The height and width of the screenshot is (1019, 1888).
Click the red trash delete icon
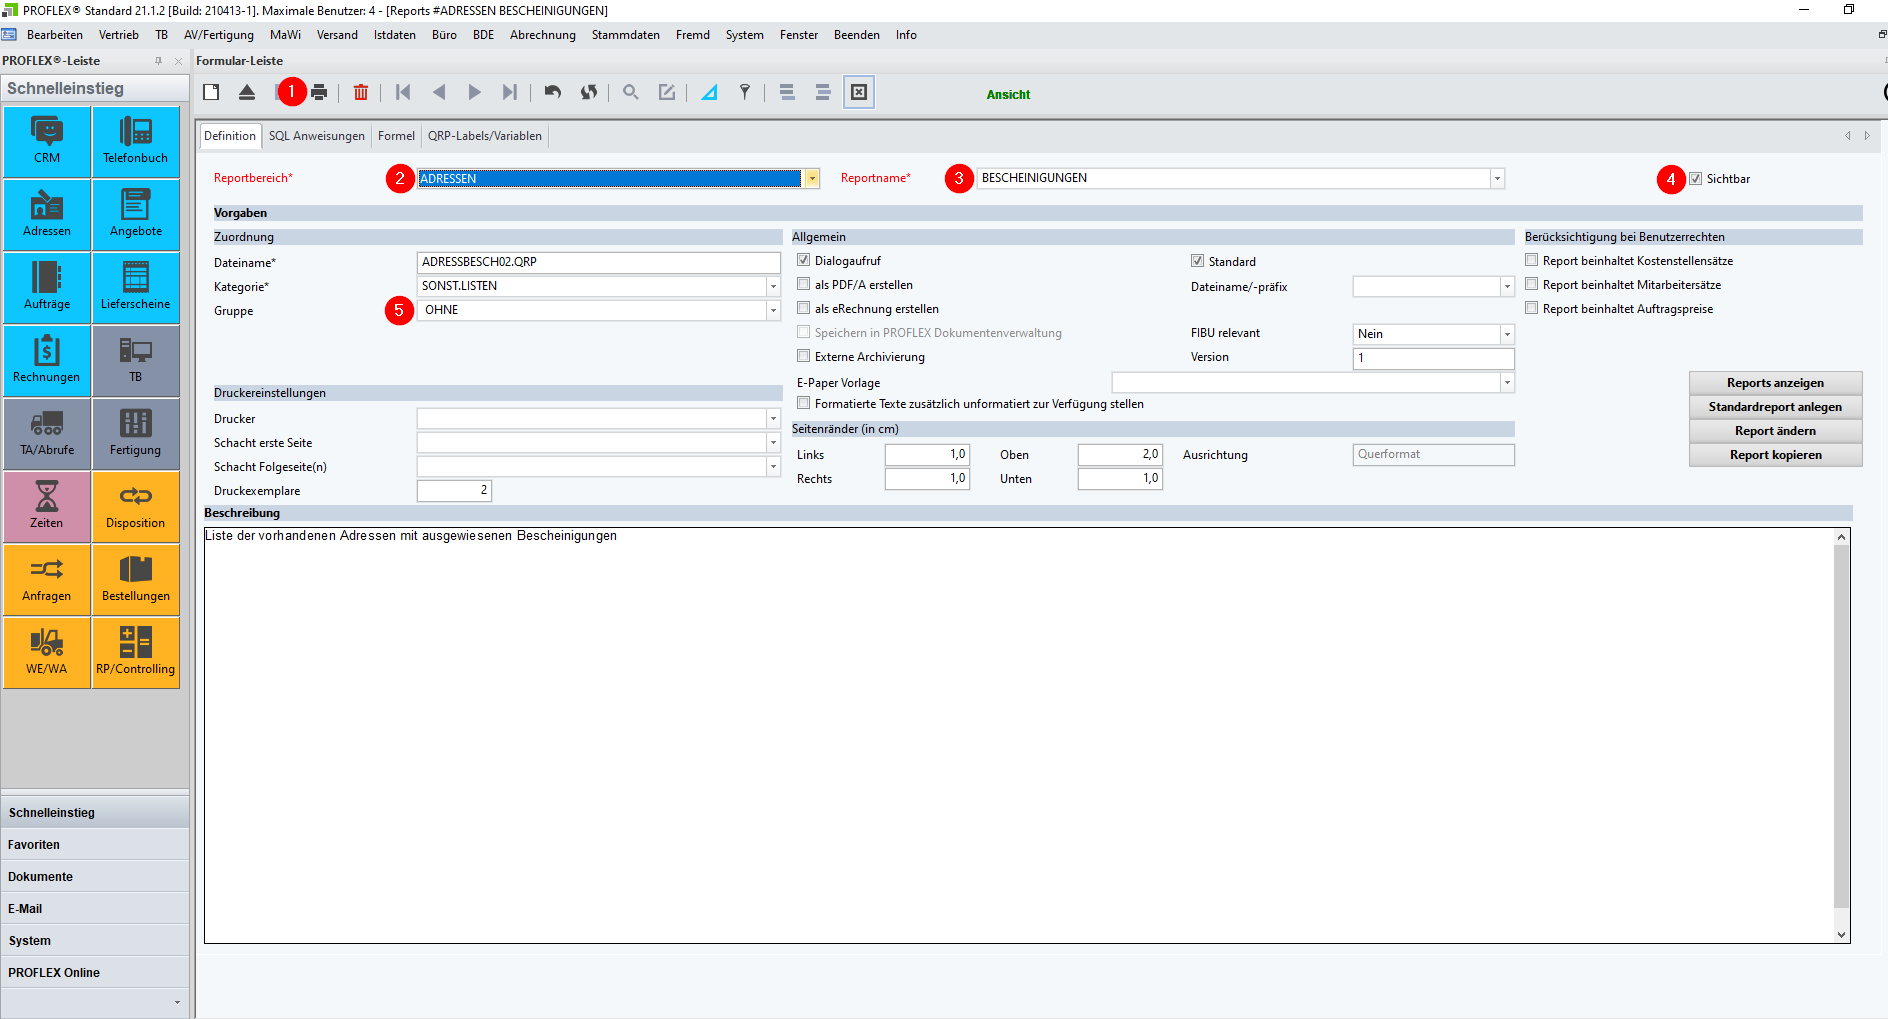point(361,93)
